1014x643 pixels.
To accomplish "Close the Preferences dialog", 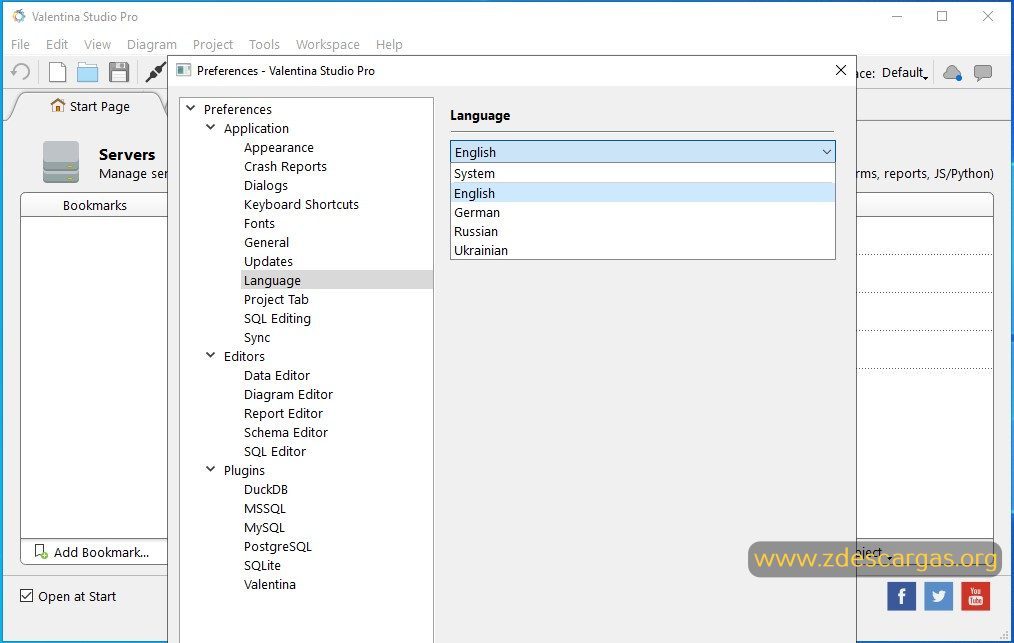I will pos(841,70).
